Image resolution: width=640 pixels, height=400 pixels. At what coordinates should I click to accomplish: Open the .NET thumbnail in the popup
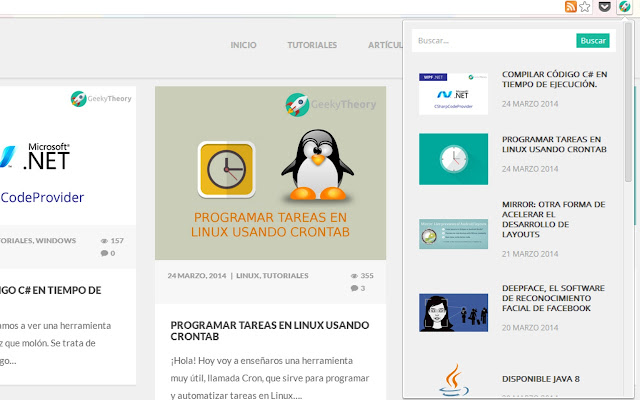point(453,94)
